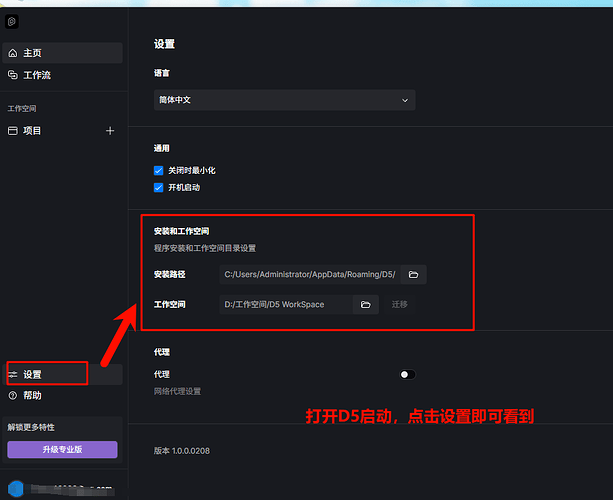
Task: Open the 工作流 workflow section
Action: (x=37, y=75)
